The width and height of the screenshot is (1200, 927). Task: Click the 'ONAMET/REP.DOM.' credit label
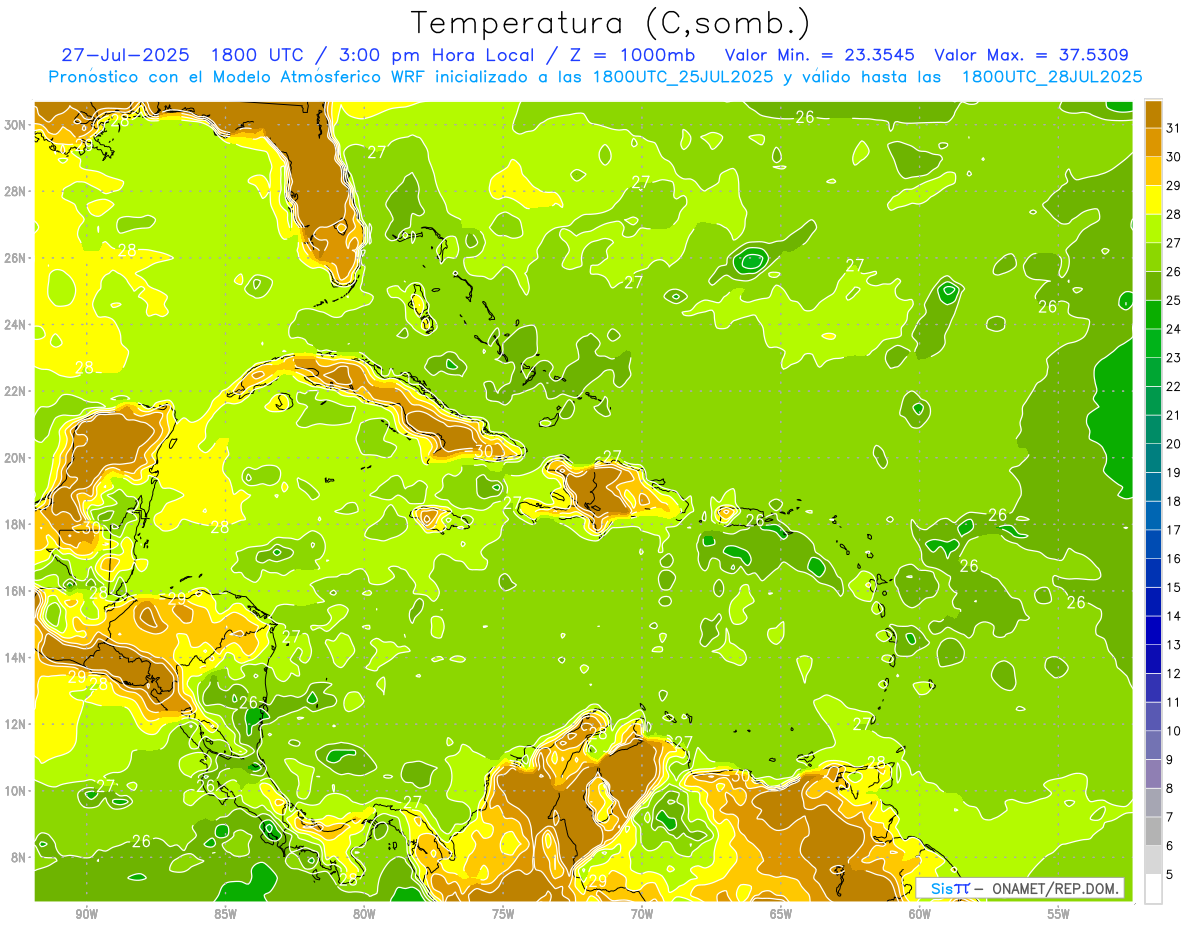pos(1054,888)
